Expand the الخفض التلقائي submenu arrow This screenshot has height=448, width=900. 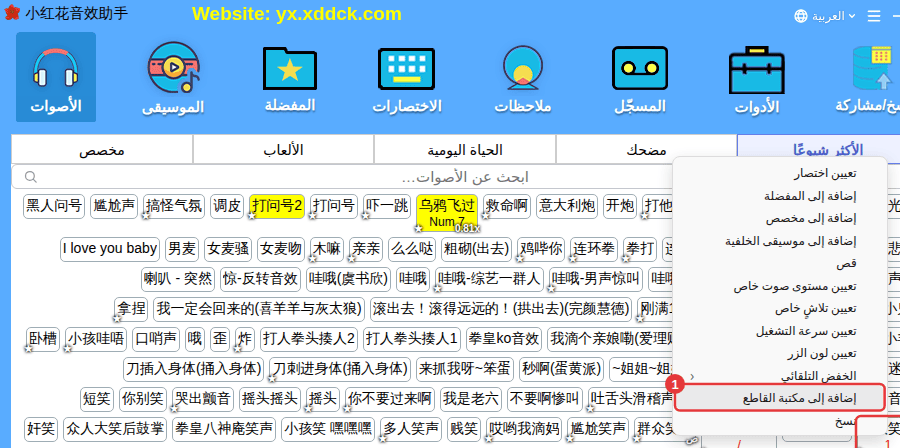pos(692,376)
